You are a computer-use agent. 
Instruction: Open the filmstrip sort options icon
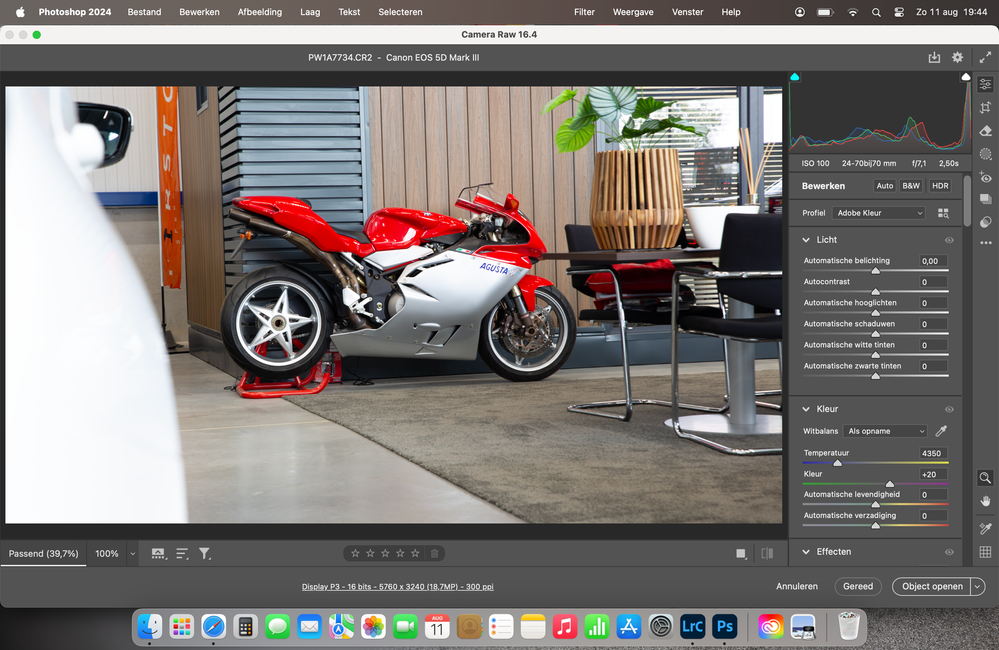182,554
